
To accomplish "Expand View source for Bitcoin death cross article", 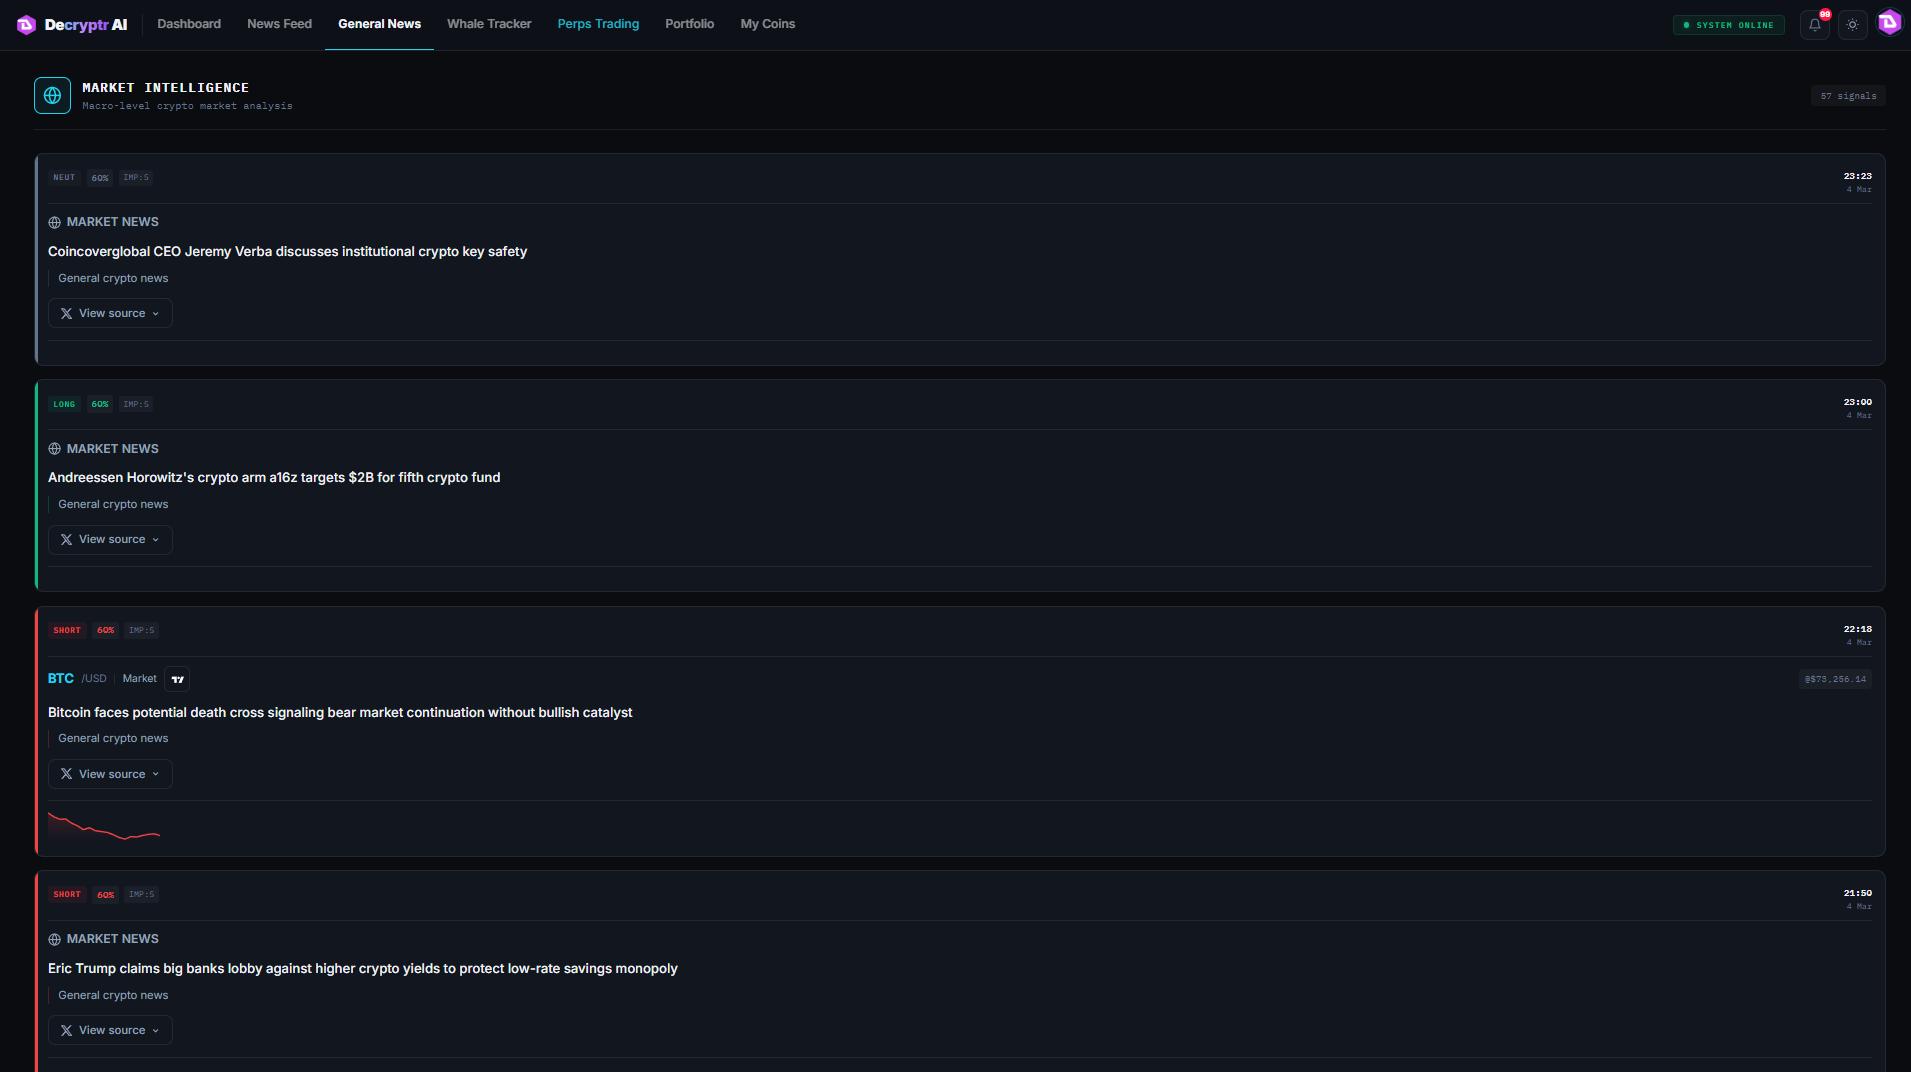I will pos(110,774).
